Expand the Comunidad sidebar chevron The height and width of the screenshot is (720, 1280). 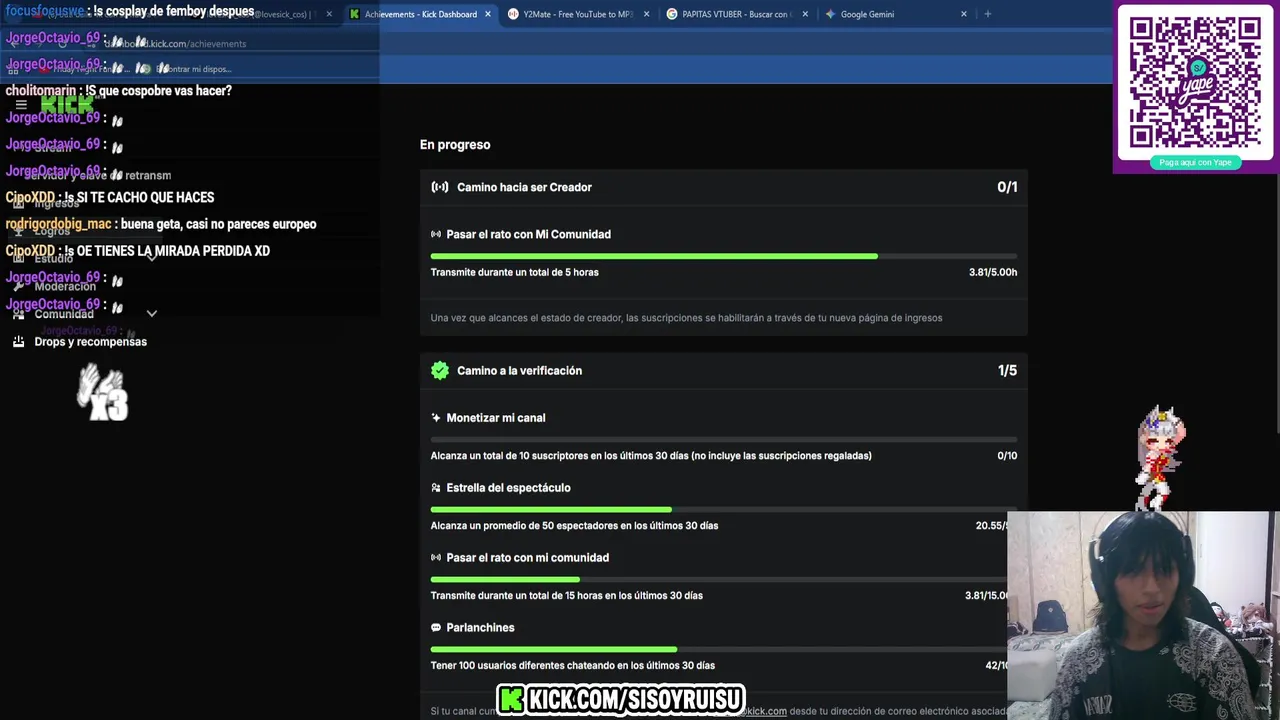tap(152, 314)
